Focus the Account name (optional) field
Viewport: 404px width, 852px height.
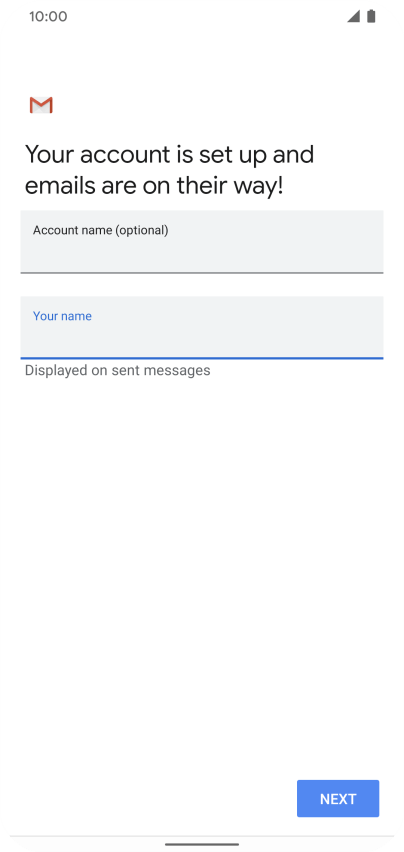click(202, 242)
